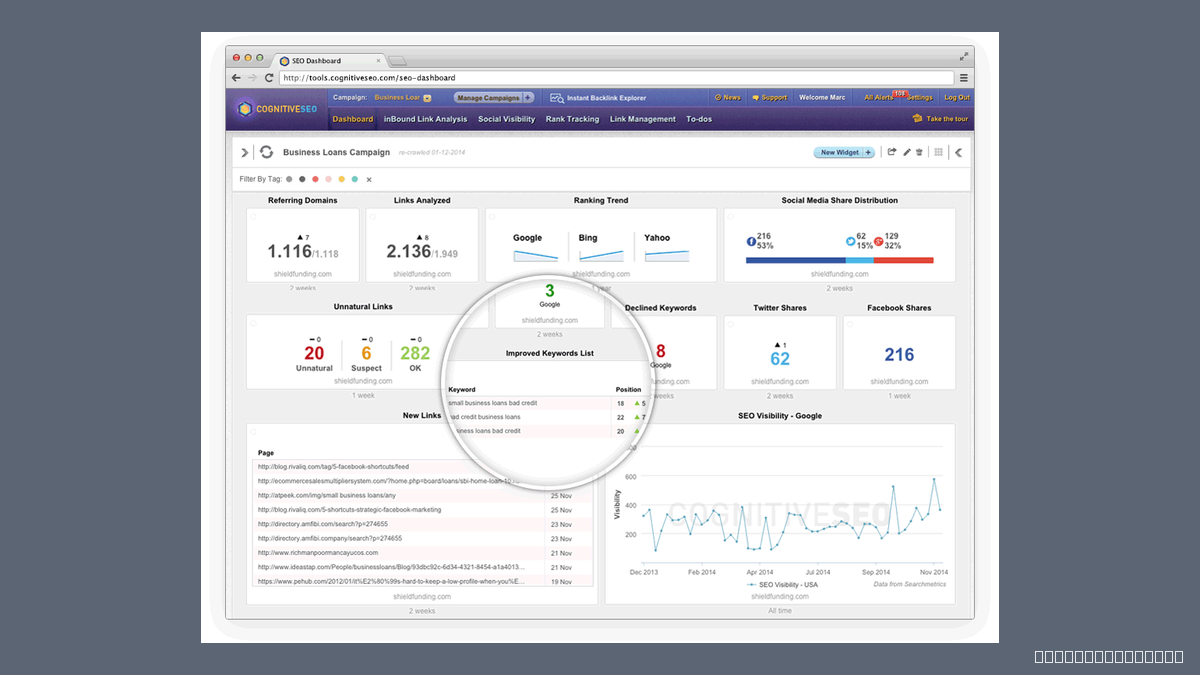Click the browser forward arrow
This screenshot has height=675, width=1200.
tap(252, 77)
